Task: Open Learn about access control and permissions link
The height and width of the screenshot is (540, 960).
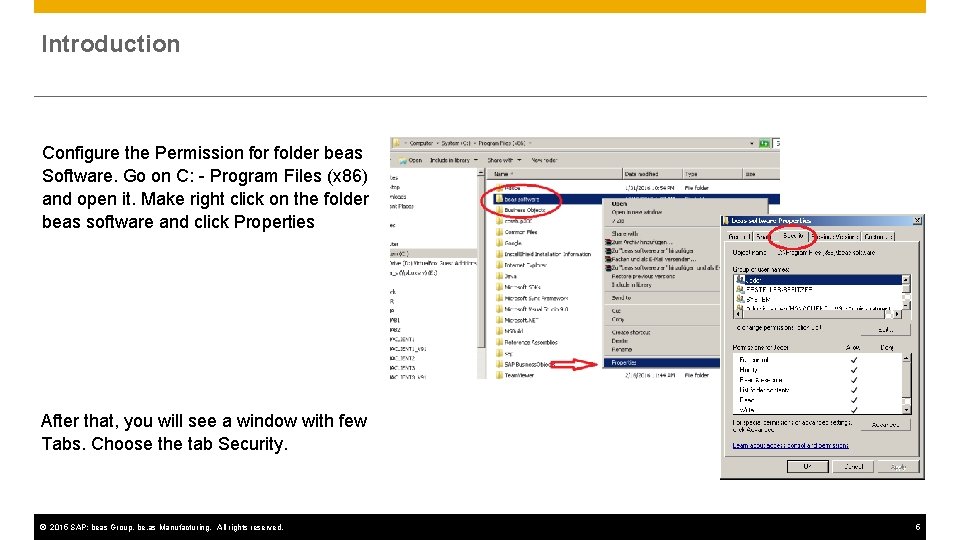Action: tap(790, 446)
